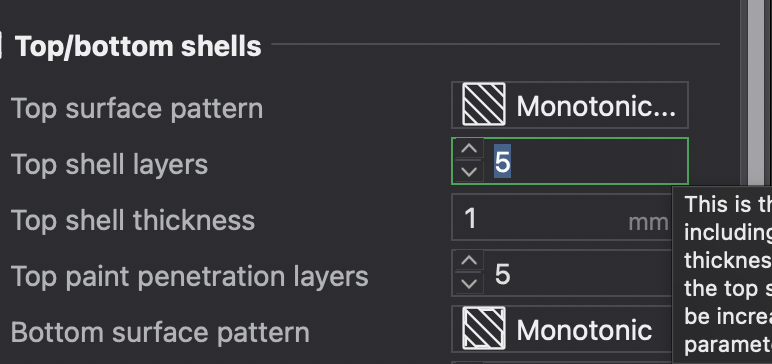Open the Top surface pattern dropdown

coord(570,105)
